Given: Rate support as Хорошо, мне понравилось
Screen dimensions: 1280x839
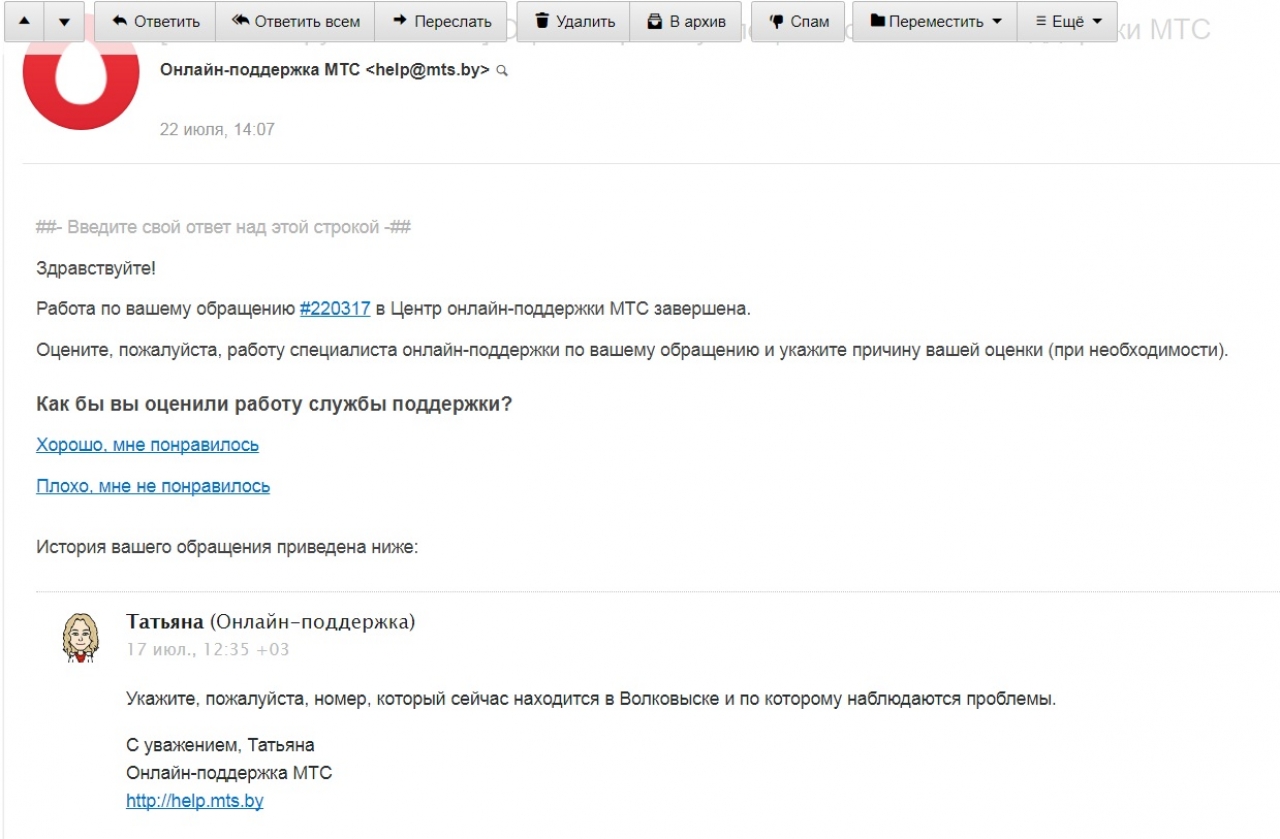Looking at the screenshot, I should click(x=147, y=445).
